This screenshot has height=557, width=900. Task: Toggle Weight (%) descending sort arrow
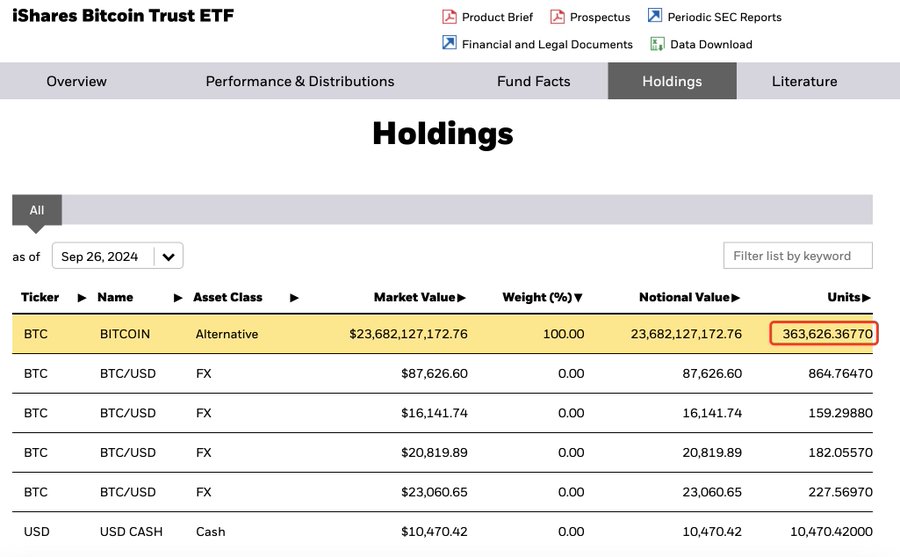click(x=578, y=297)
